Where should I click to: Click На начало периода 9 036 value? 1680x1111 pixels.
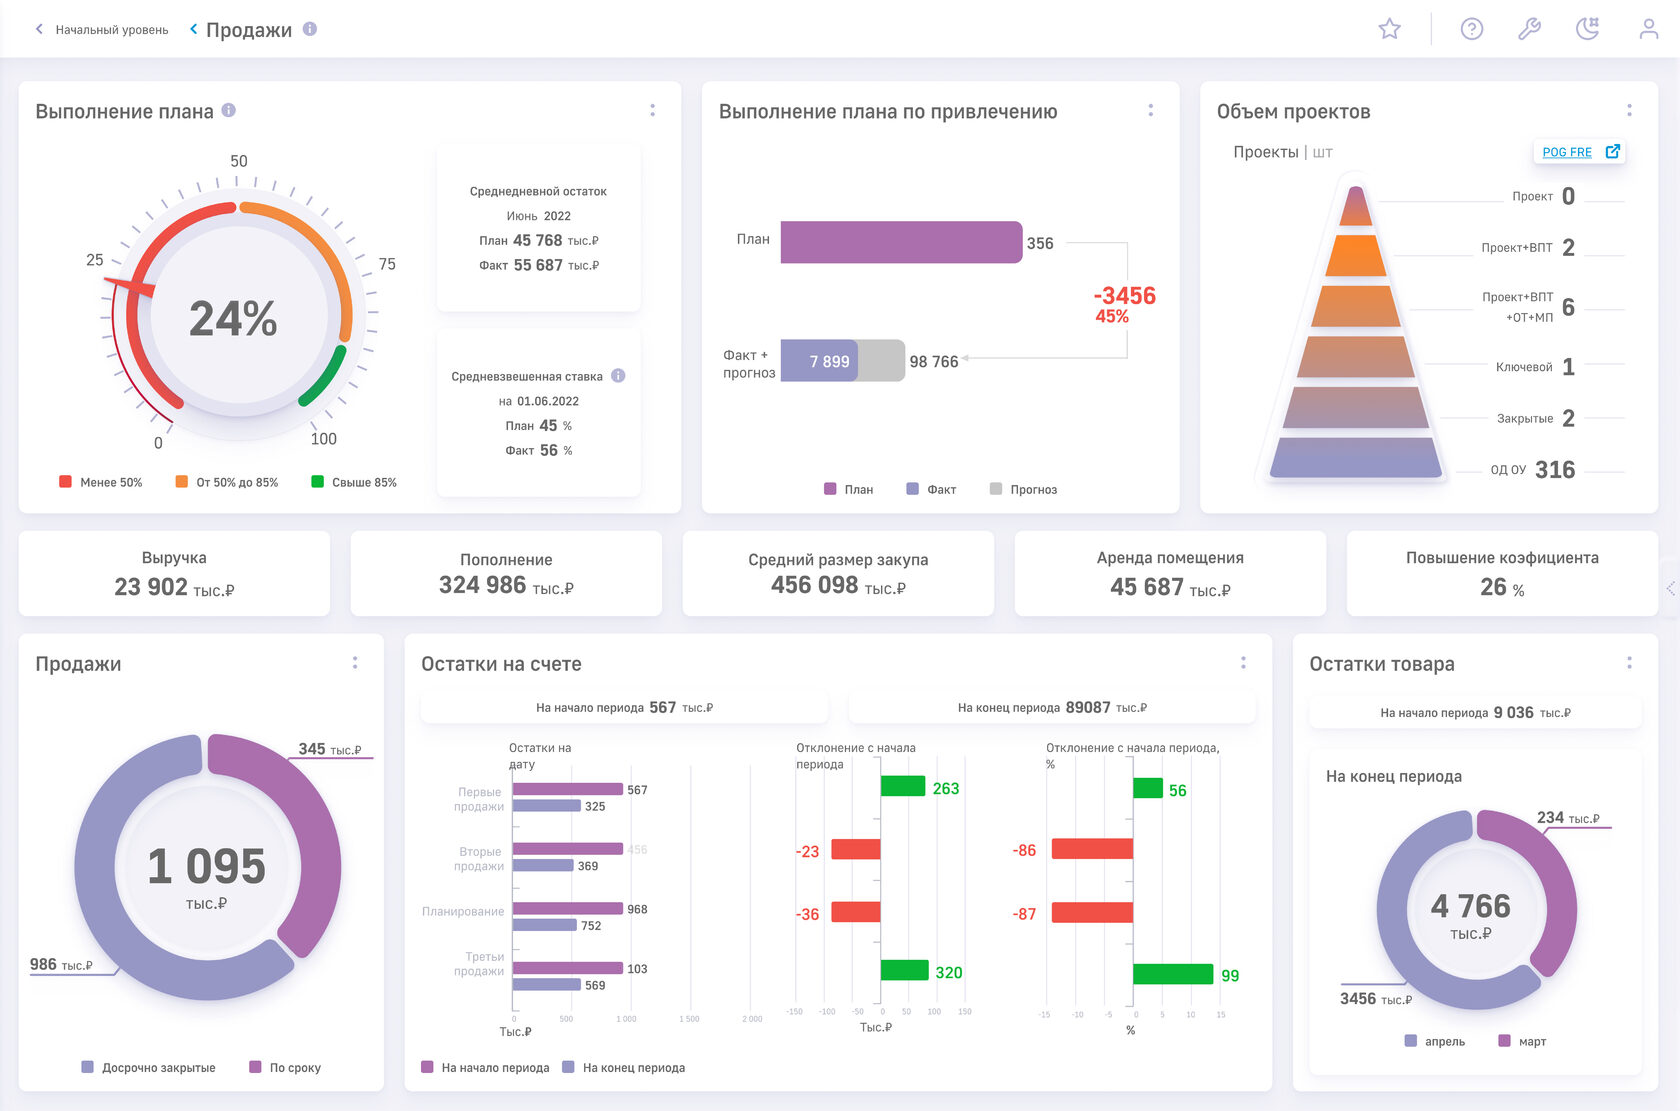pyautogui.click(x=1513, y=712)
